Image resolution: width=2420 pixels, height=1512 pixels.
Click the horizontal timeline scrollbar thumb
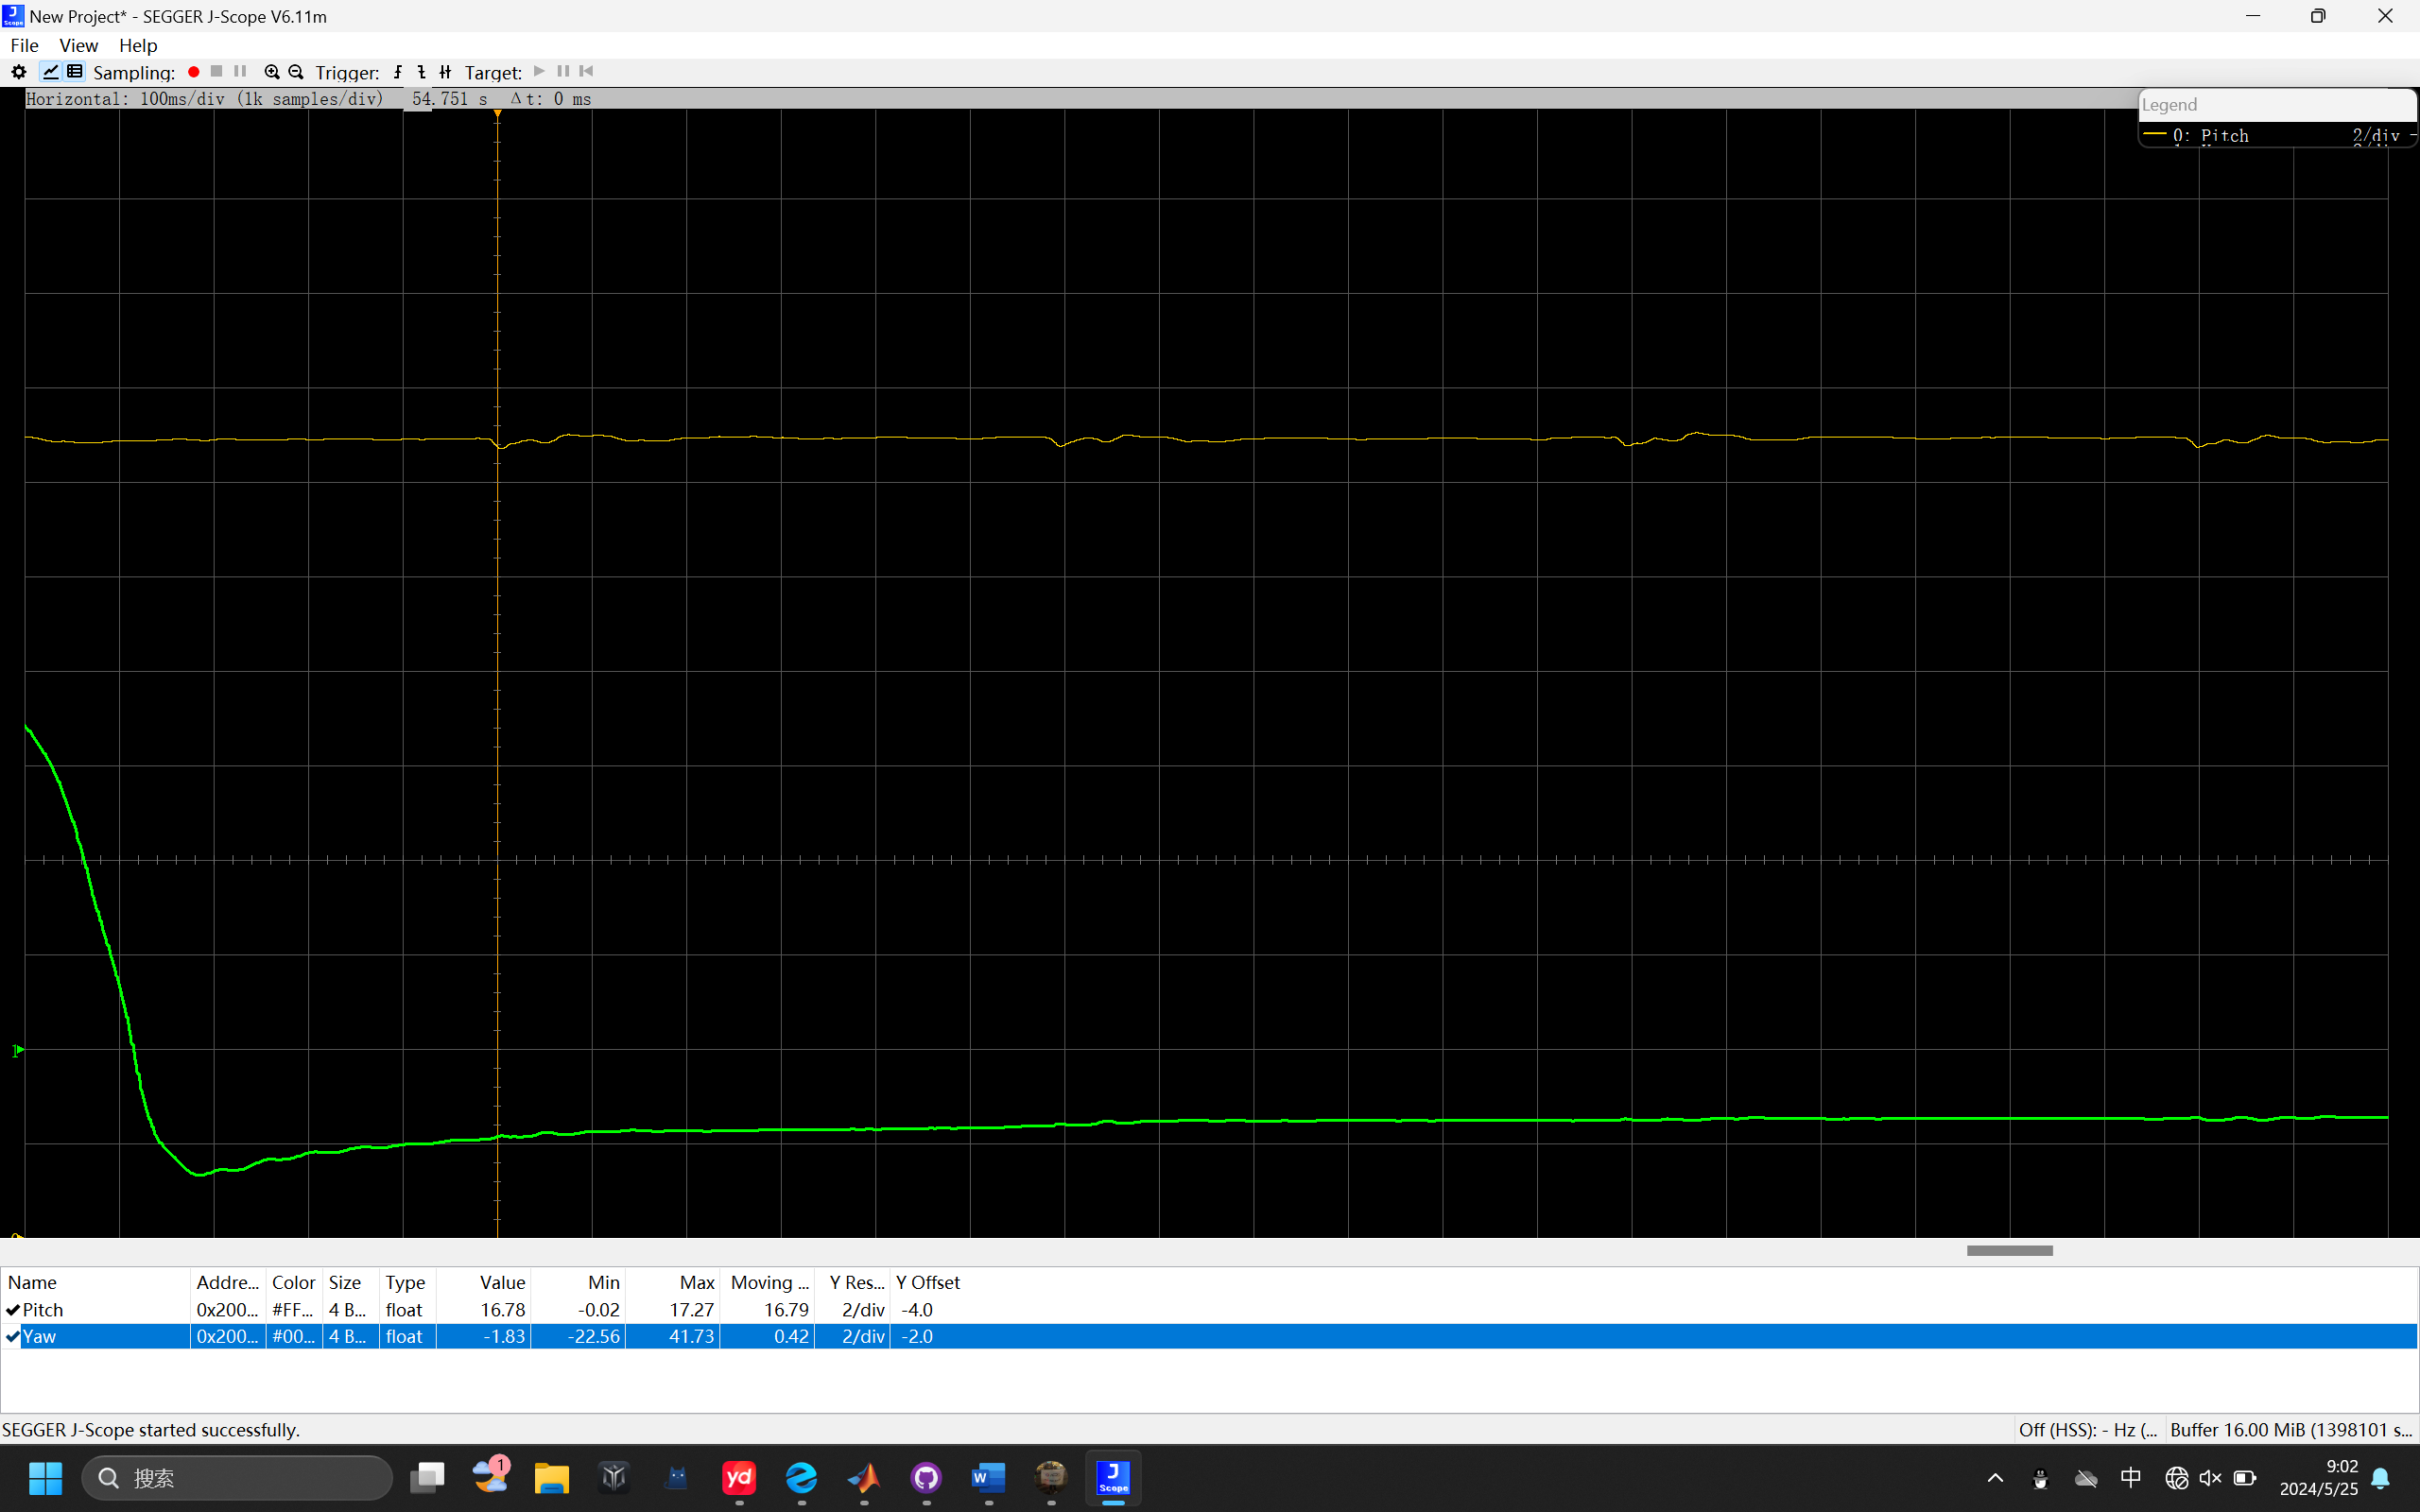2009,1251
